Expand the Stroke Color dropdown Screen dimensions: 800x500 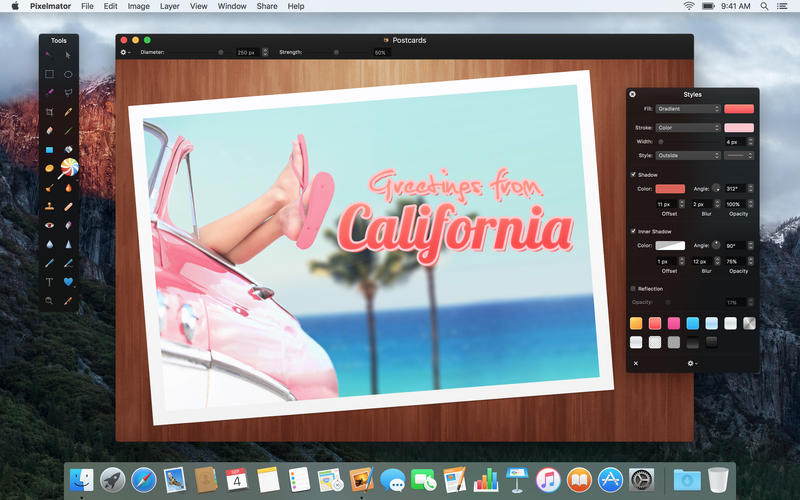[x=688, y=128]
